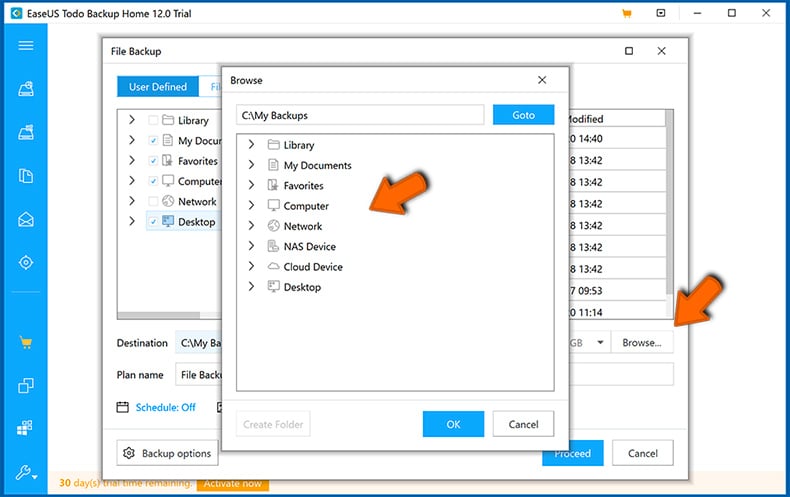
Task: Click the title bar shopping cart icon
Action: click(627, 14)
